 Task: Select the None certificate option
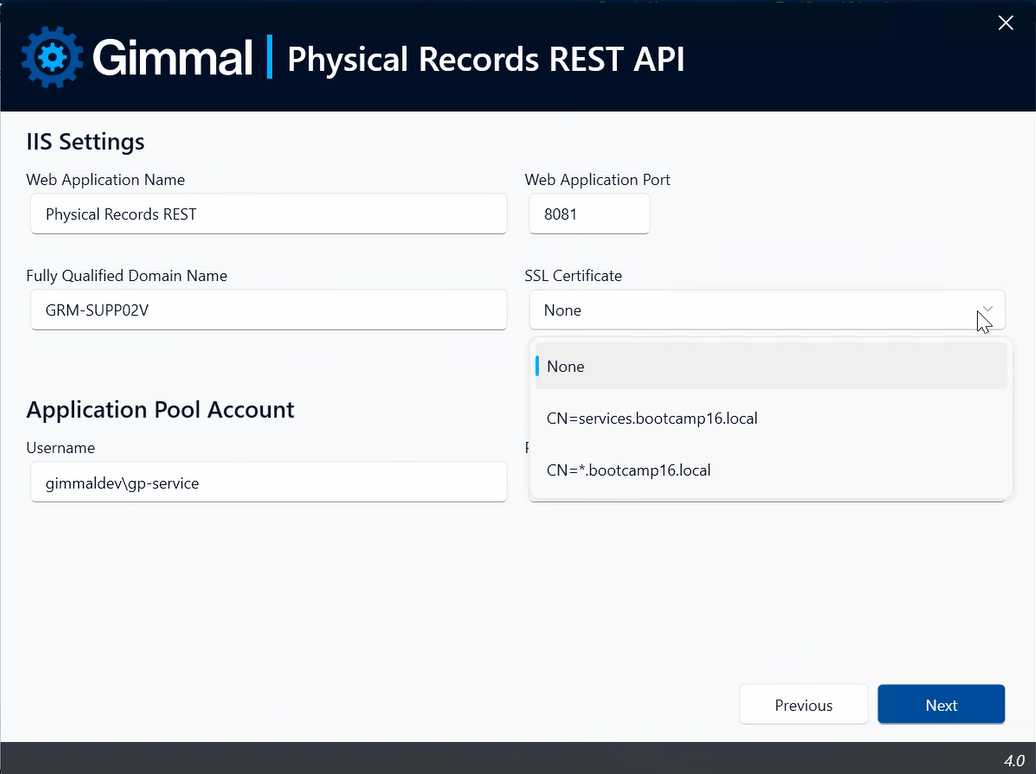(771, 366)
